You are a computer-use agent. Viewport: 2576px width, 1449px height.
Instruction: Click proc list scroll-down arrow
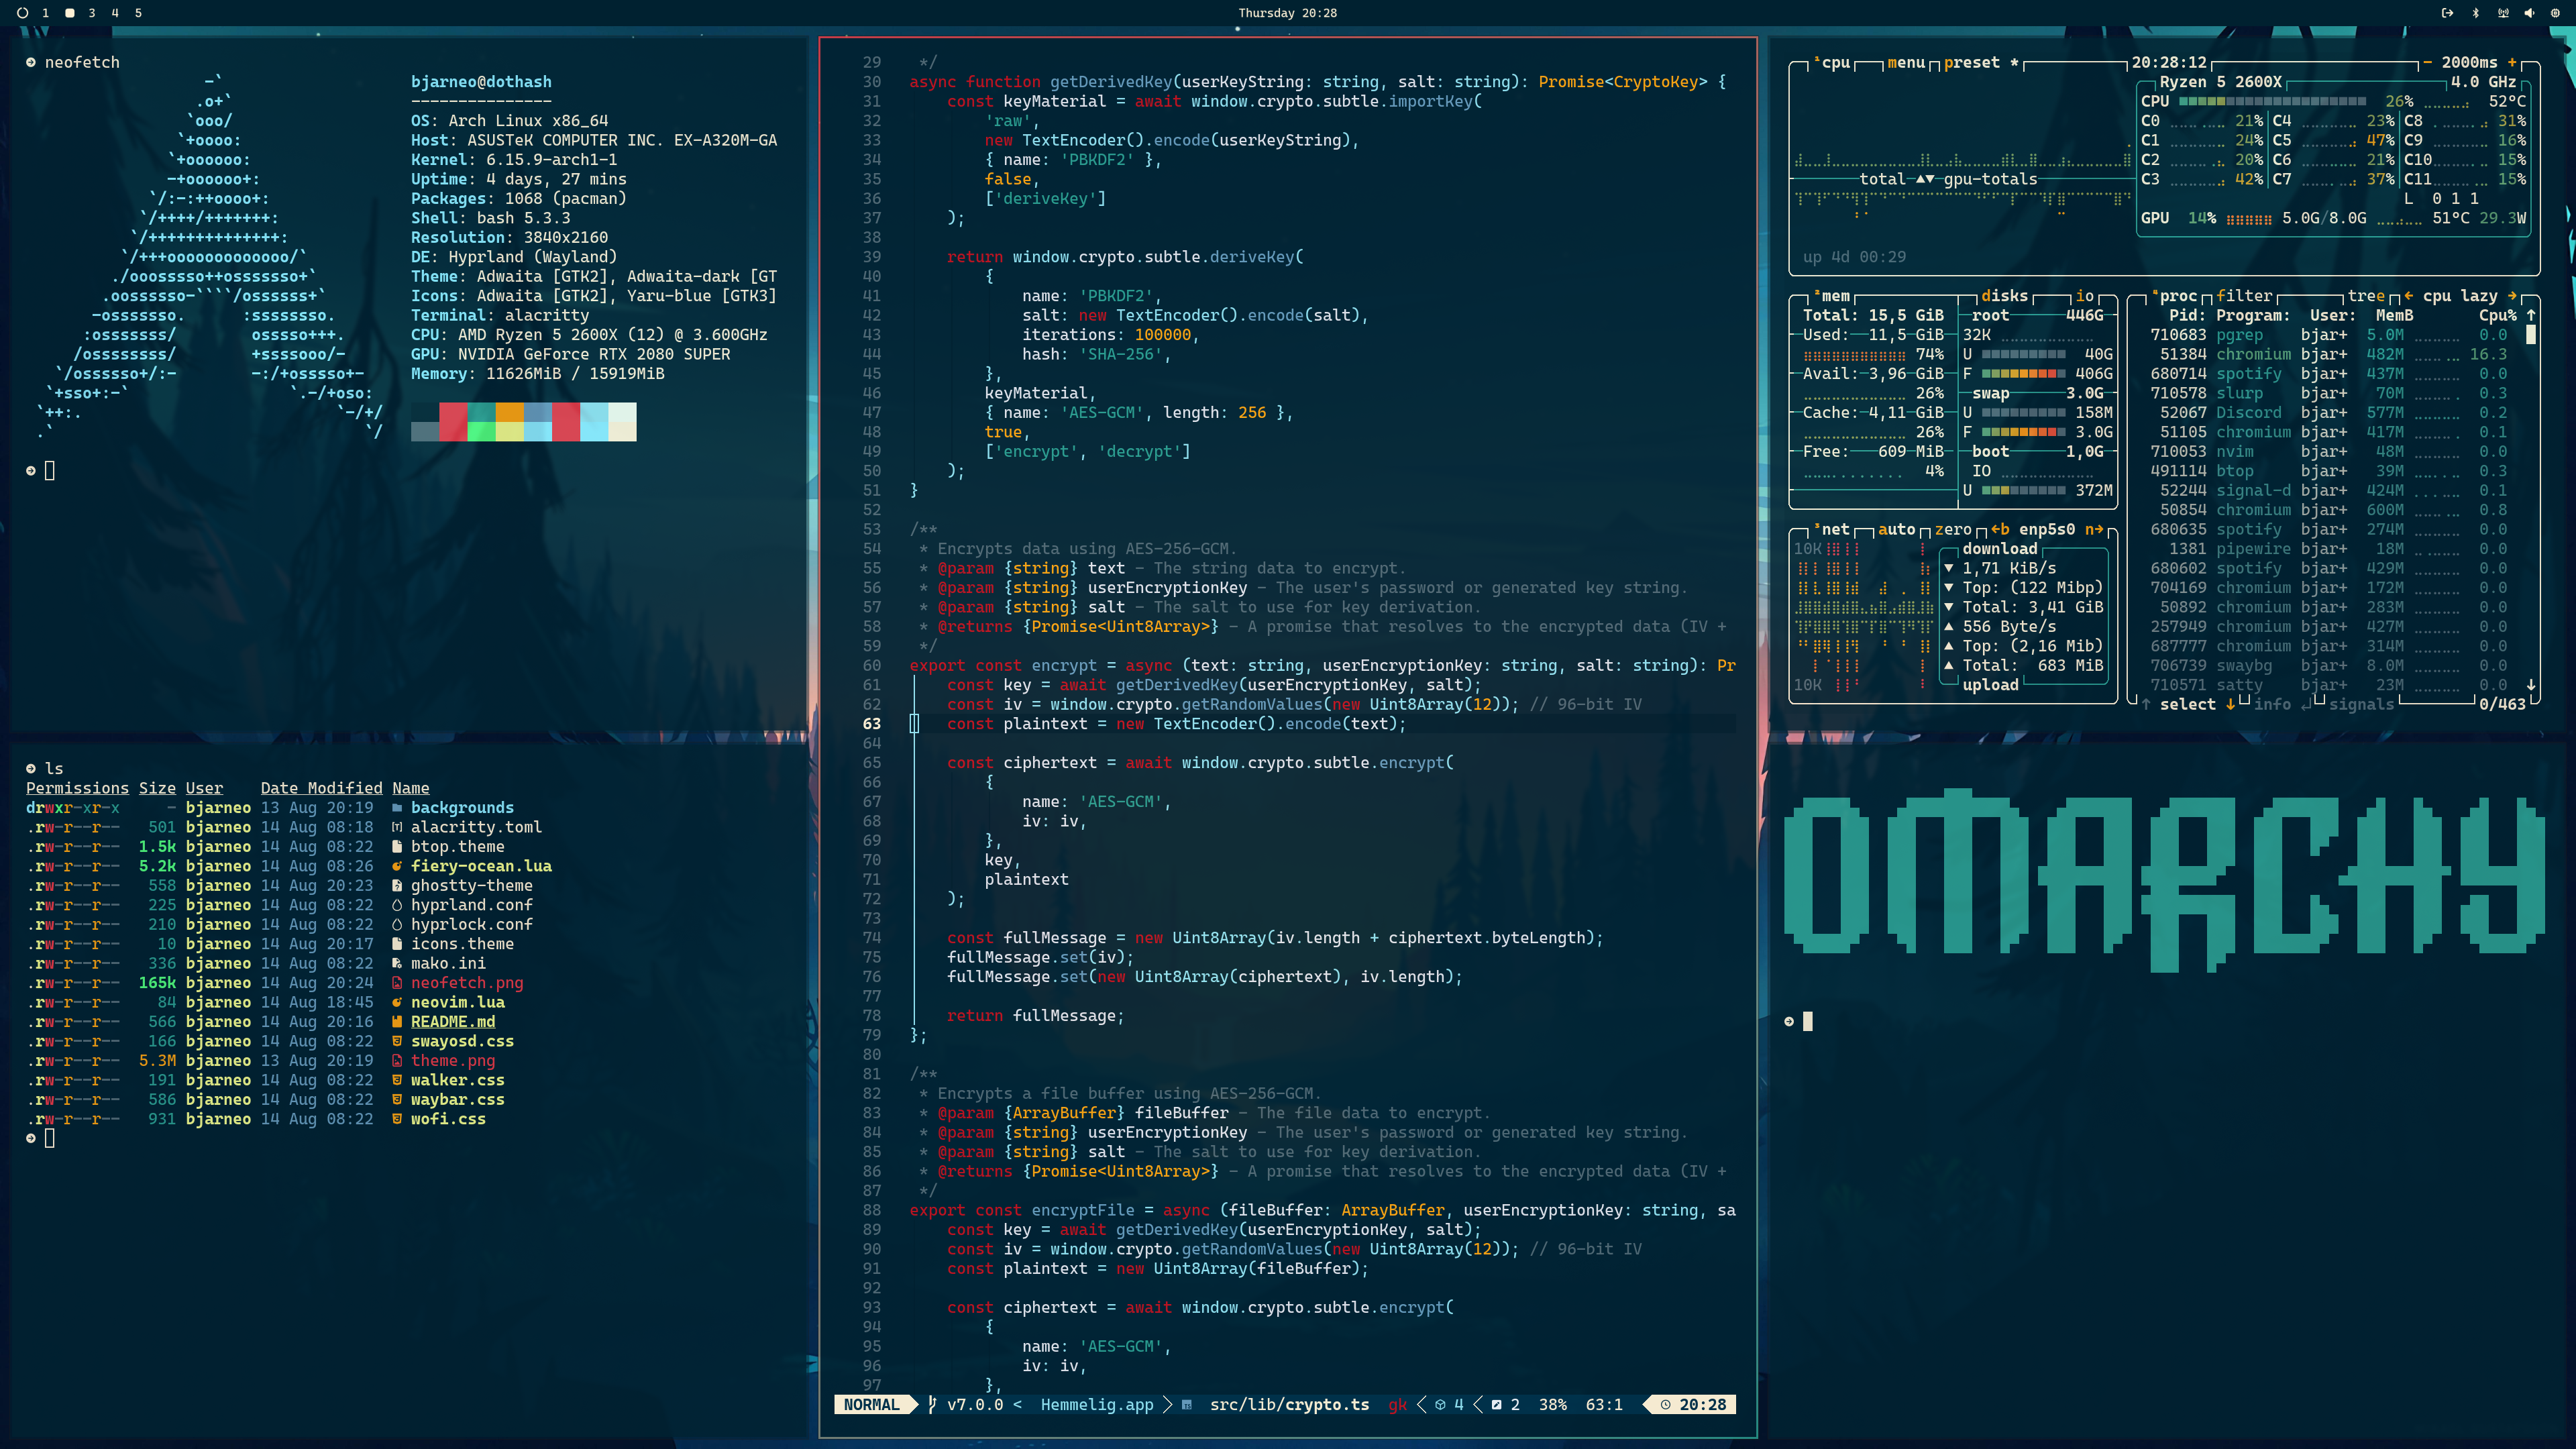tap(2531, 685)
